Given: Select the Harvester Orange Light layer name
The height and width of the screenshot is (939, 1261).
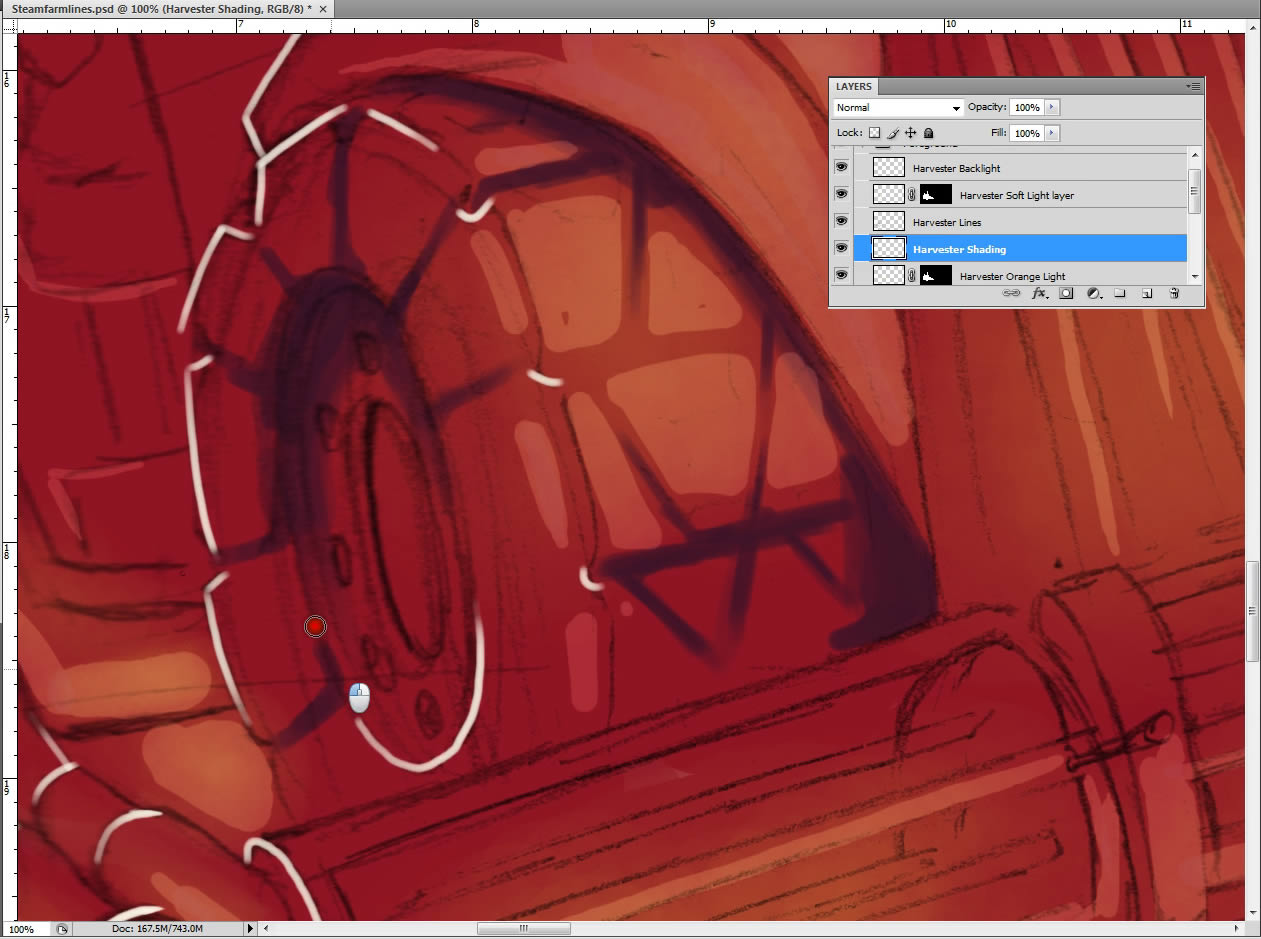Looking at the screenshot, I should coord(1012,276).
